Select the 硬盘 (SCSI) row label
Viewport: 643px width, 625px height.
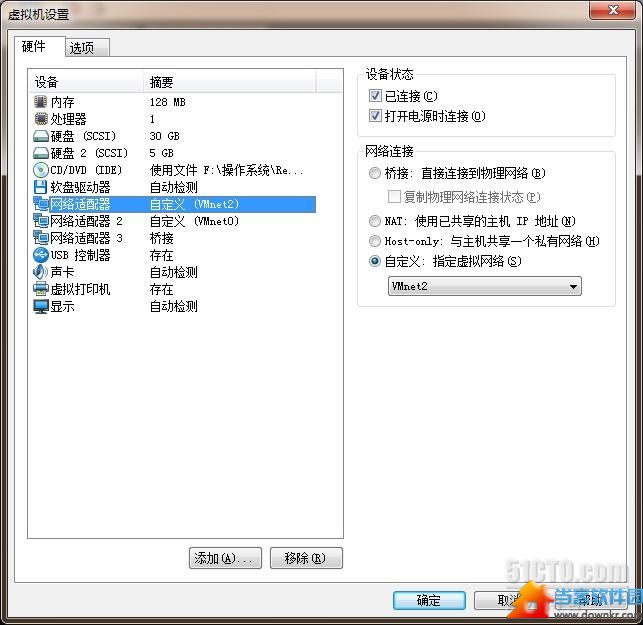83,136
